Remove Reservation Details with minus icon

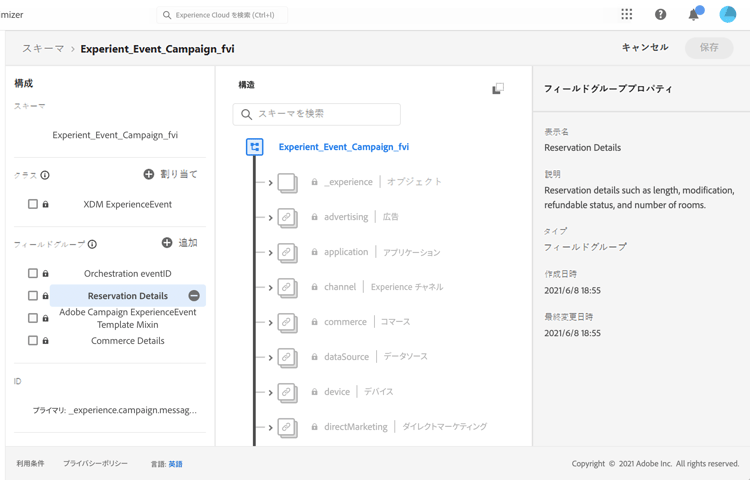point(194,295)
